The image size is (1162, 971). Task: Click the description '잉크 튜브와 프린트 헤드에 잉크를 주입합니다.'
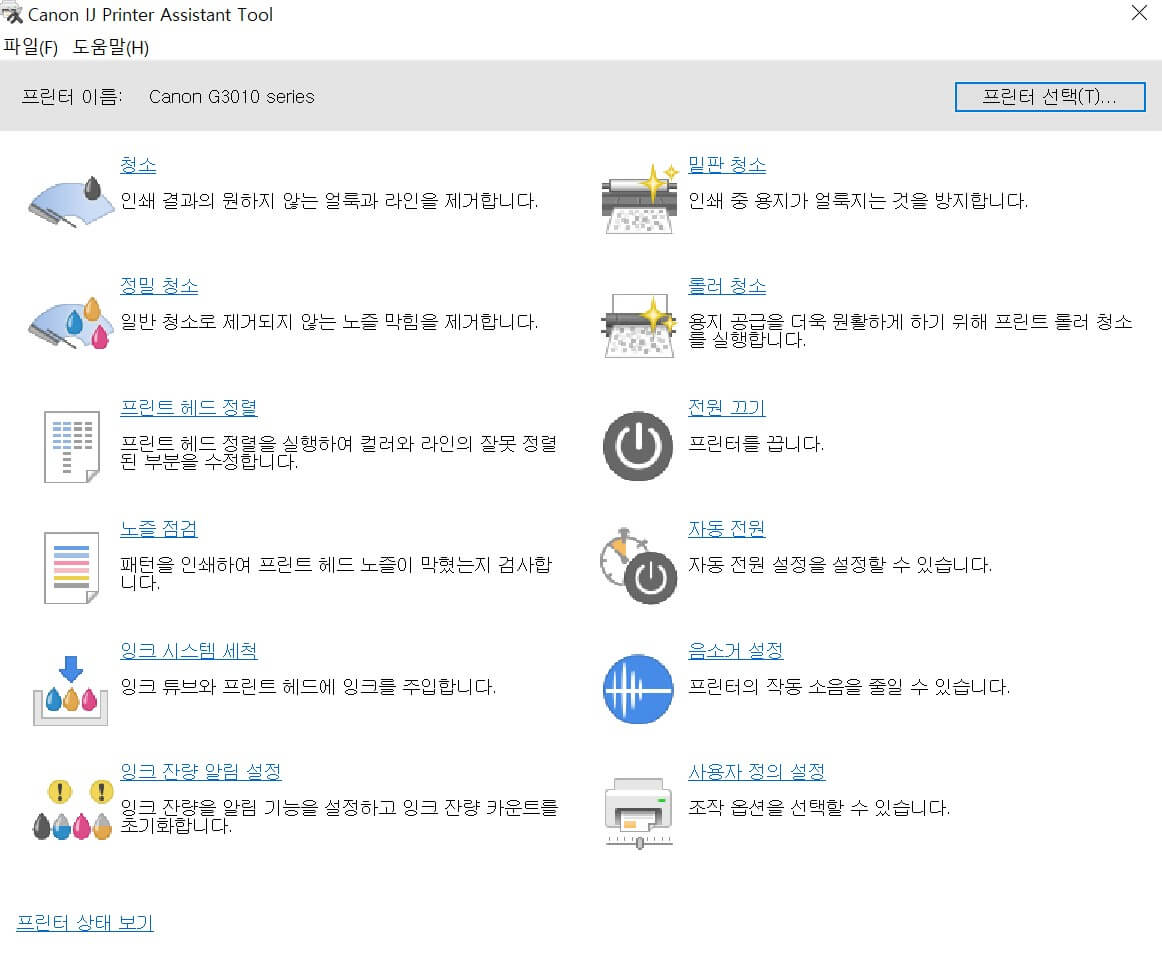click(x=308, y=686)
